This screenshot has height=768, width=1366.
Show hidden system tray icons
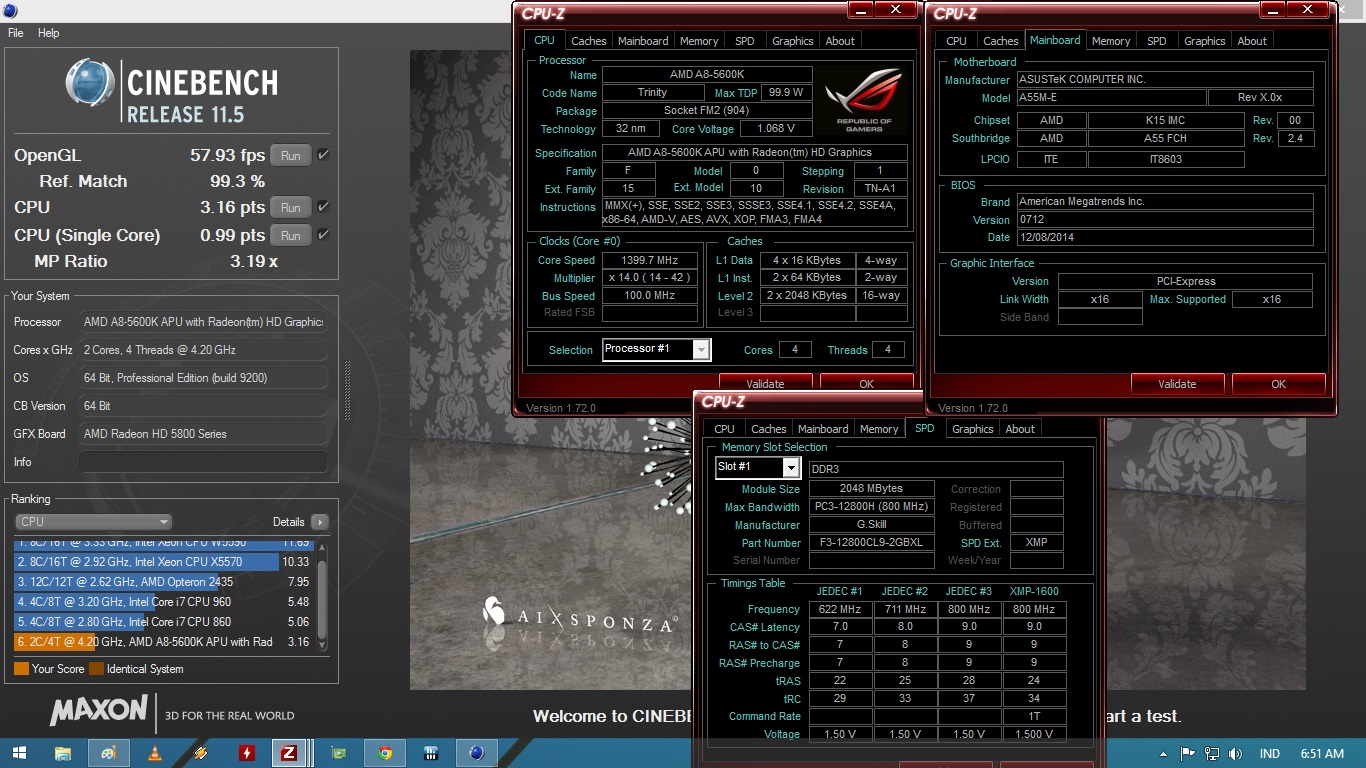(1165, 754)
